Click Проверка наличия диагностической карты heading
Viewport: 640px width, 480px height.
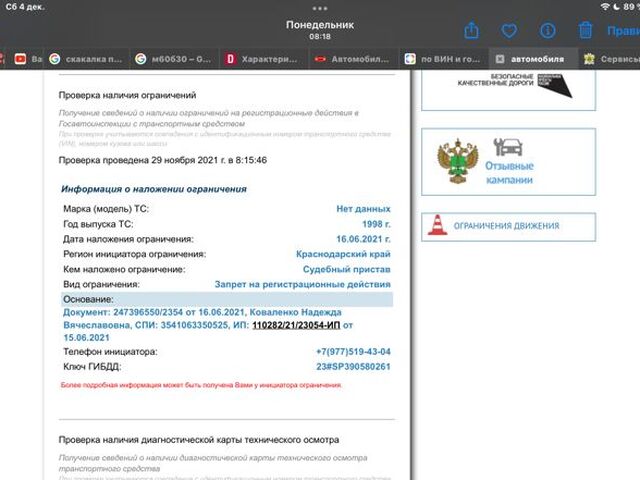coord(199,440)
